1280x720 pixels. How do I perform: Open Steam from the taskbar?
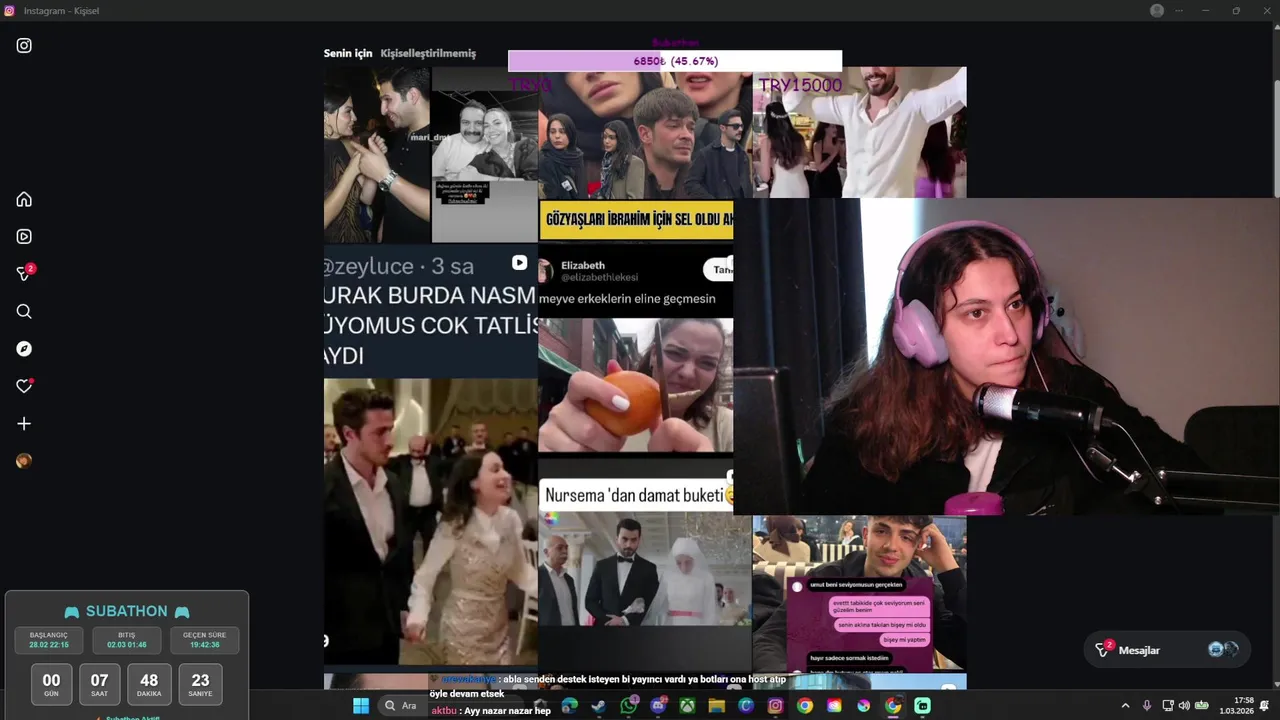(x=598, y=706)
